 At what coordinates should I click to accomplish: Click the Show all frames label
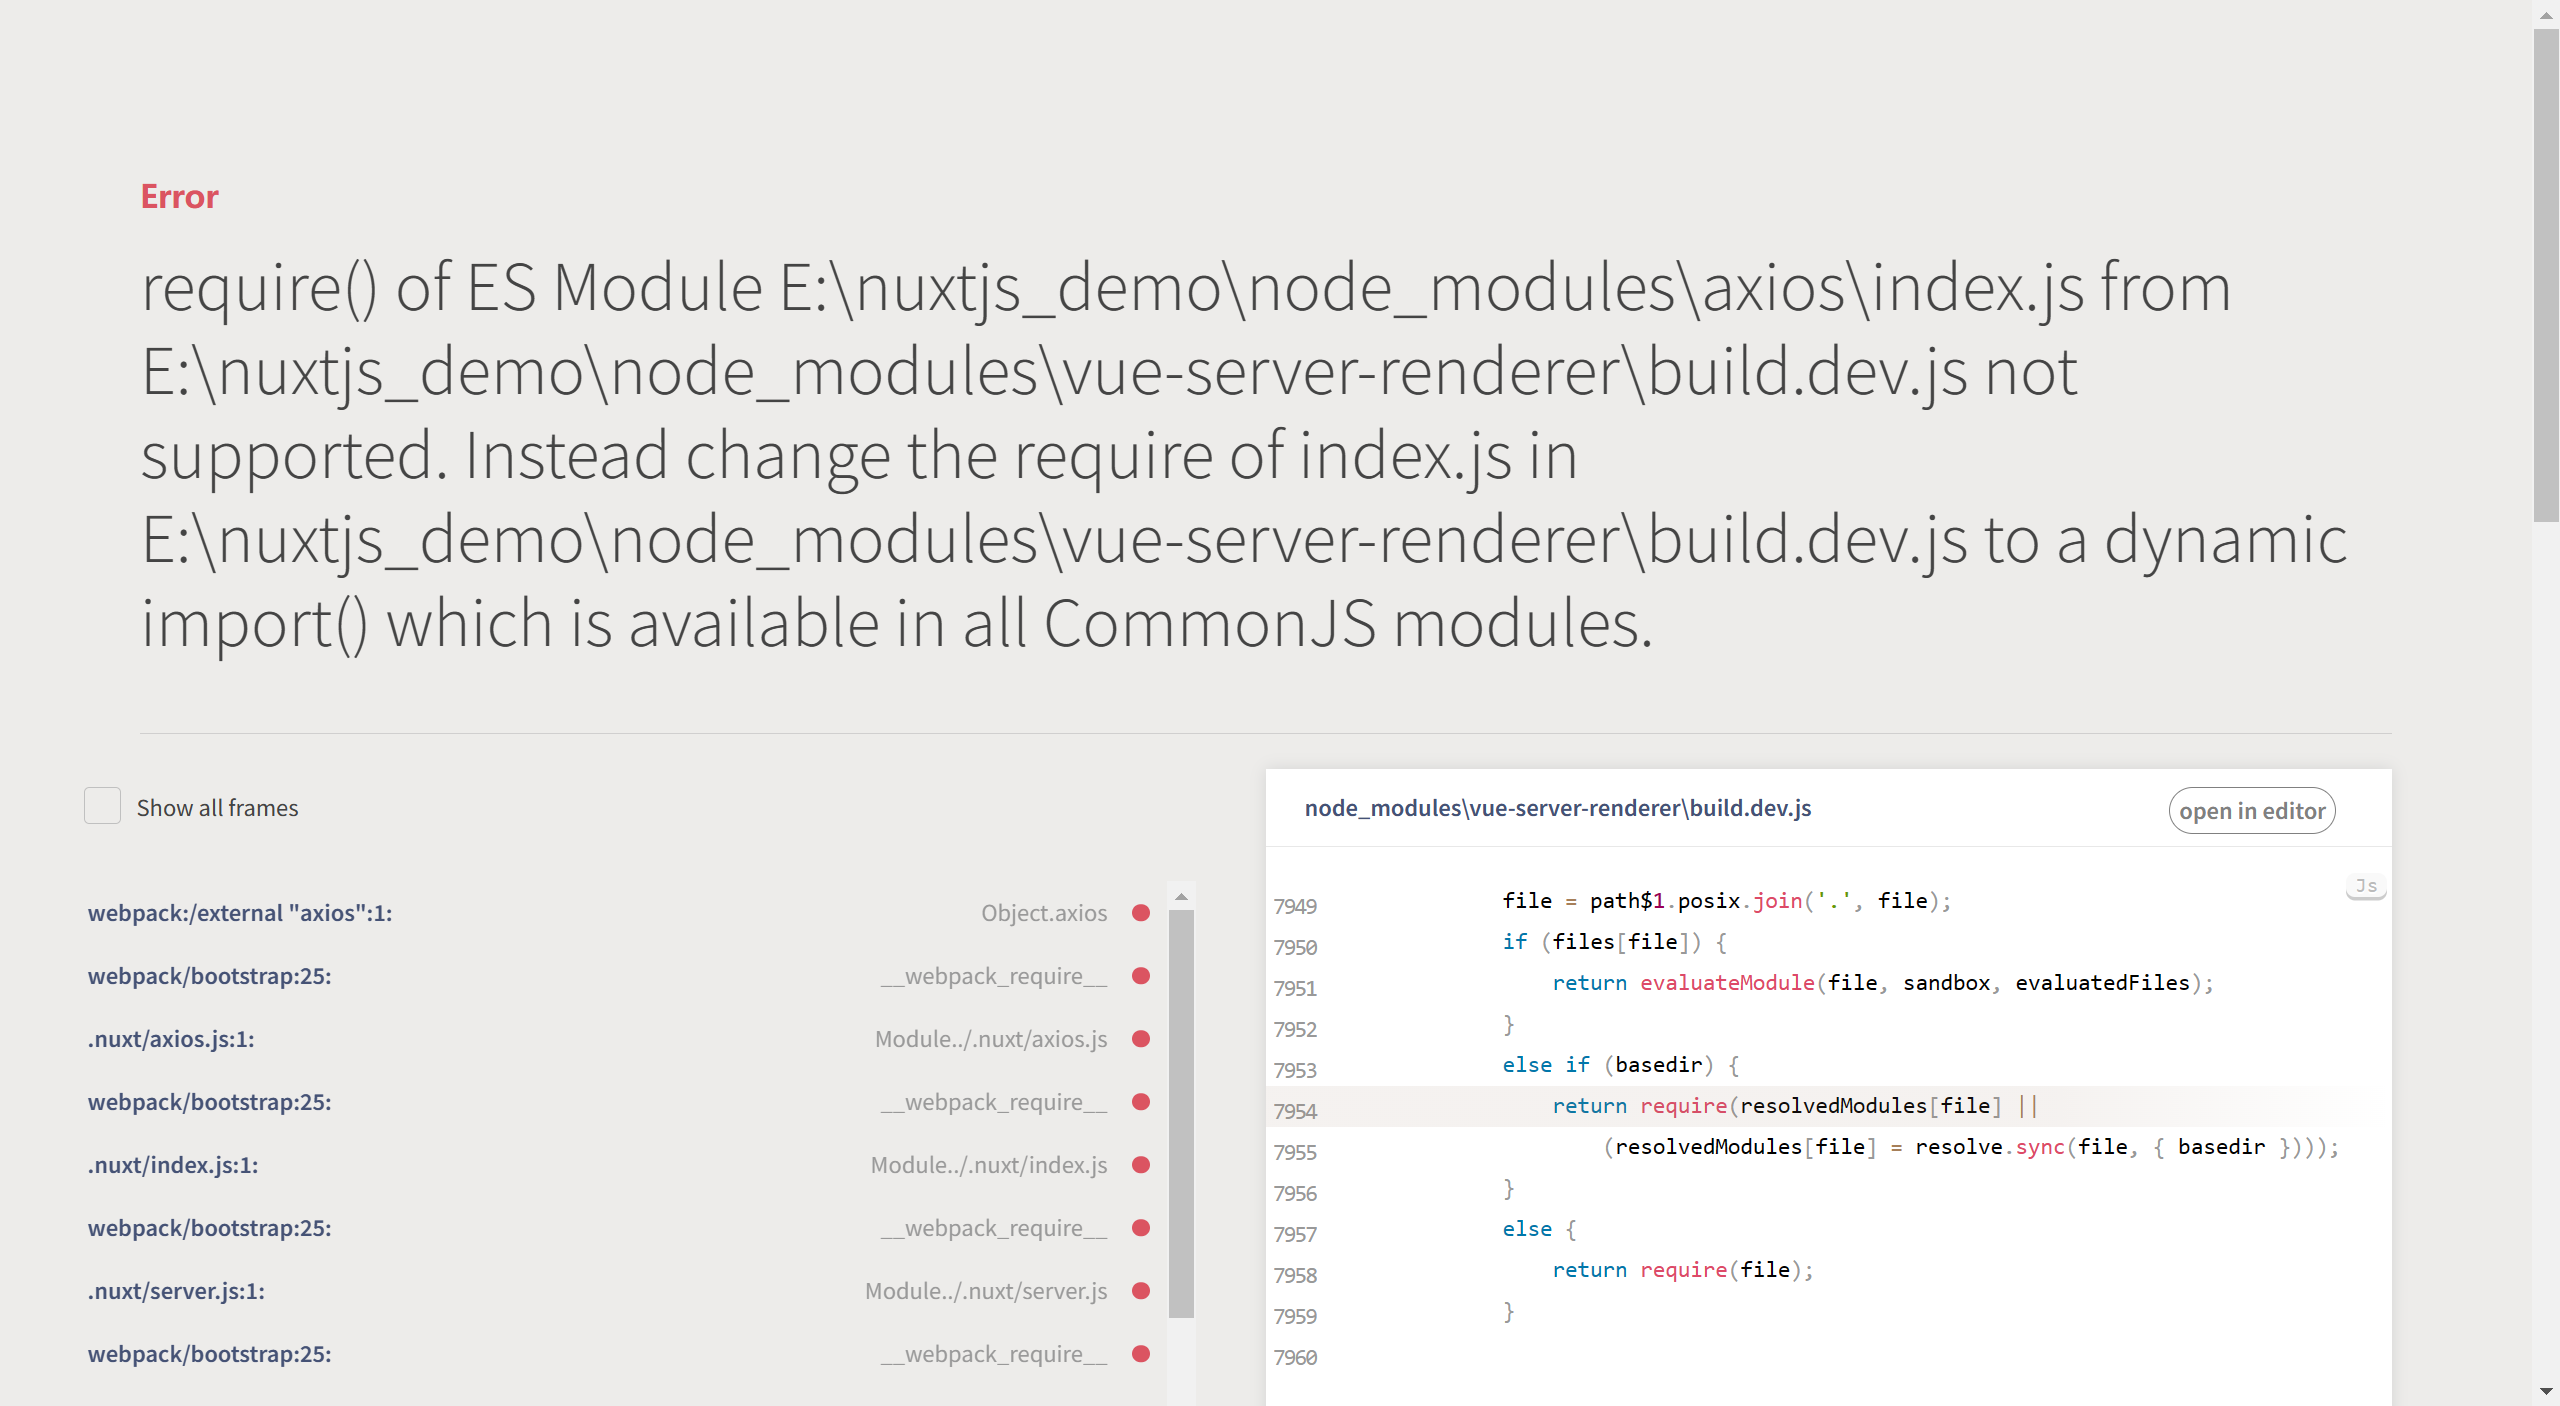click(217, 808)
